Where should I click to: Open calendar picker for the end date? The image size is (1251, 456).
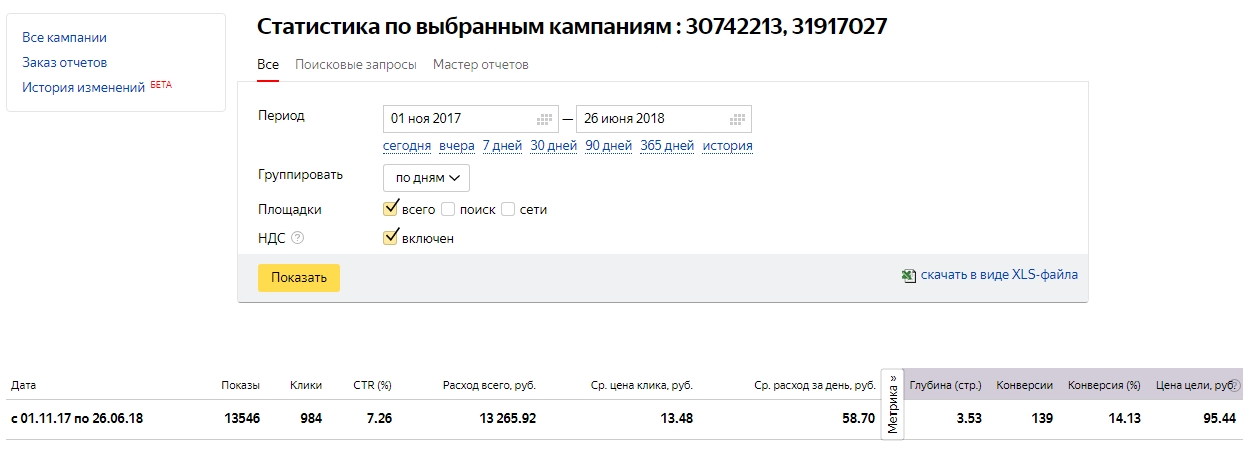(x=738, y=119)
